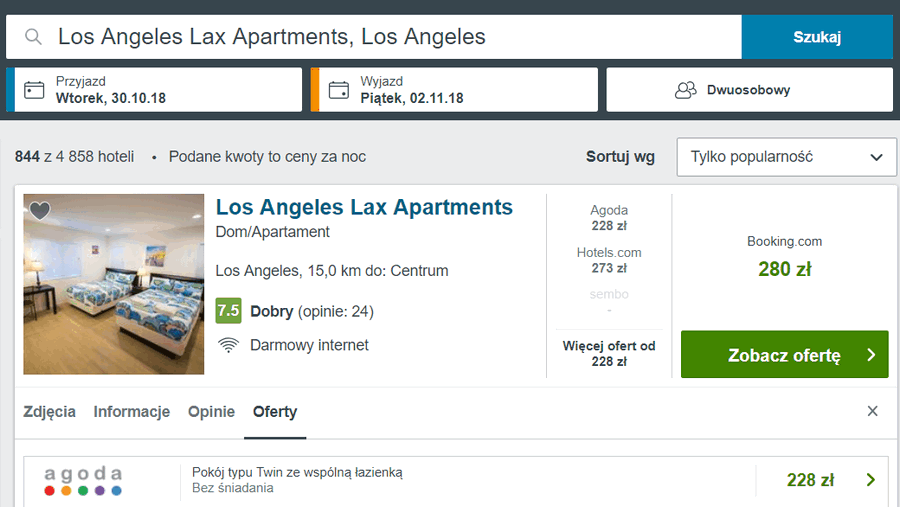Click the Wi-Fi Darmowy internet icon
Screen dimensions: 900x507
pyautogui.click(x=228, y=345)
